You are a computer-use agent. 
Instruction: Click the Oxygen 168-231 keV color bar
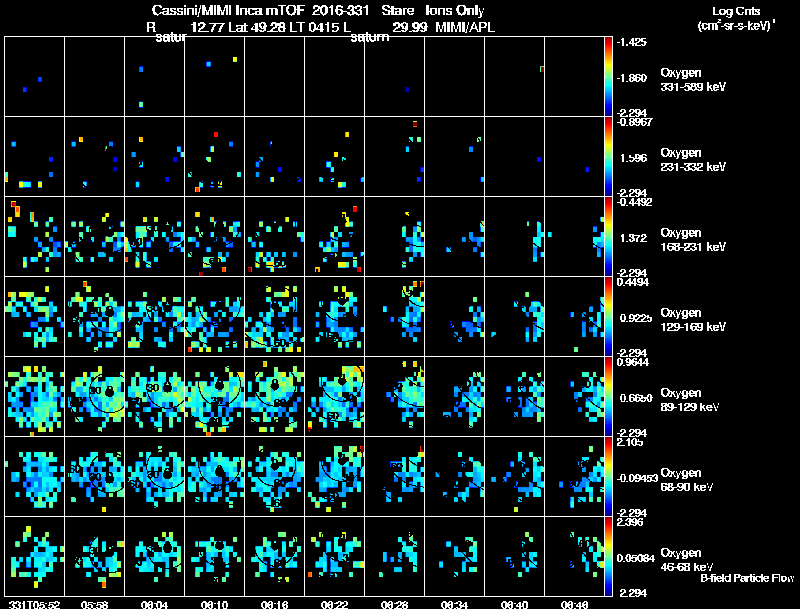pyautogui.click(x=608, y=237)
